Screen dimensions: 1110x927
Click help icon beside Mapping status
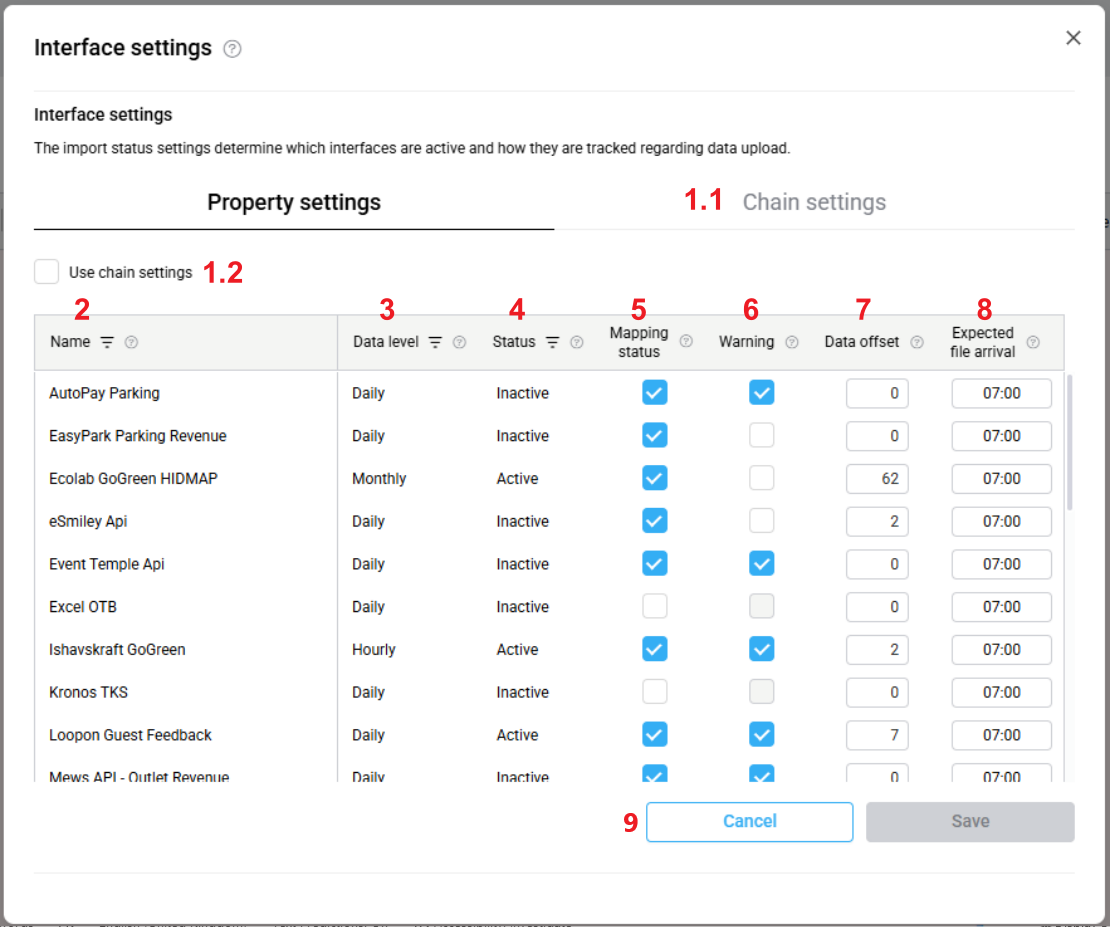click(686, 341)
